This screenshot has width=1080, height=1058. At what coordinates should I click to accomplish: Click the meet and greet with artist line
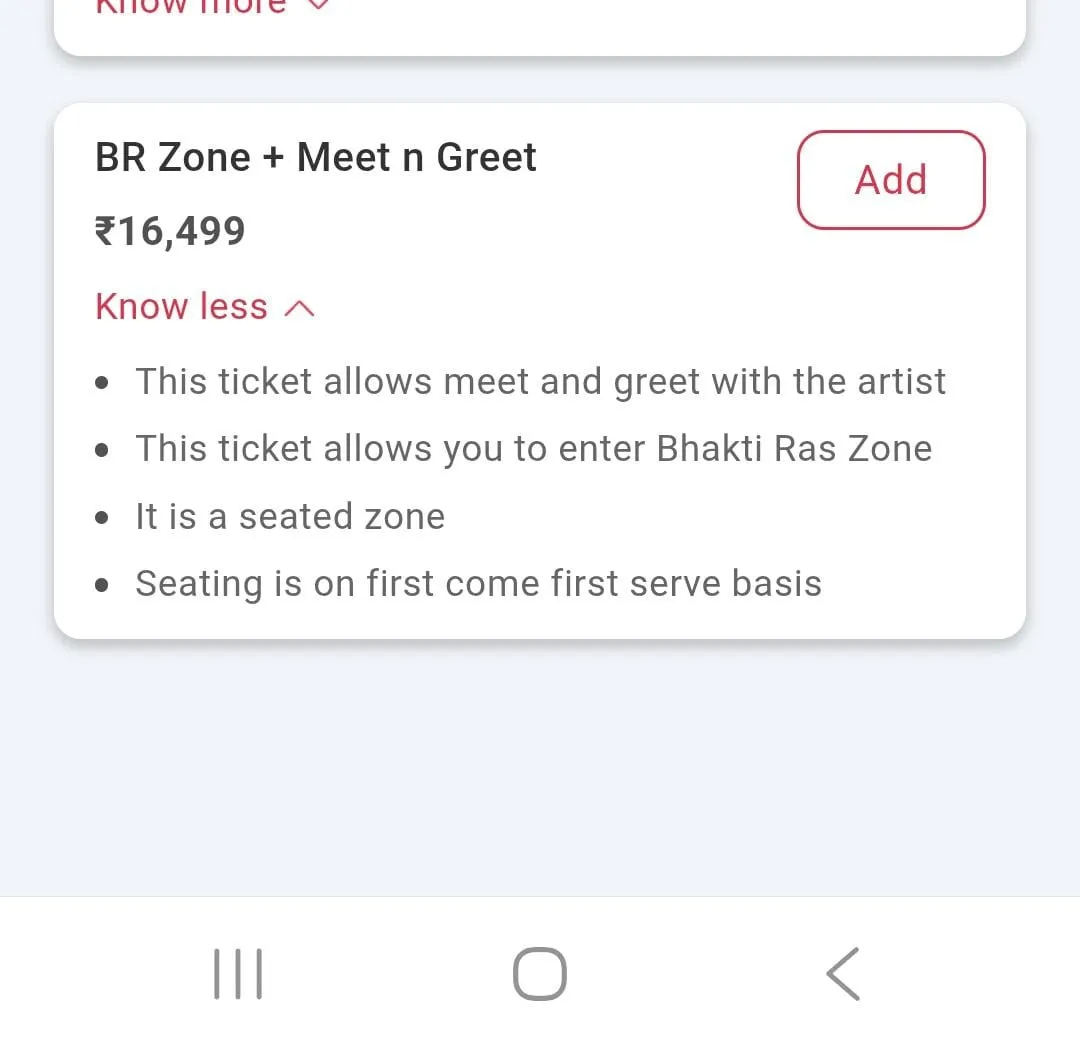540,382
